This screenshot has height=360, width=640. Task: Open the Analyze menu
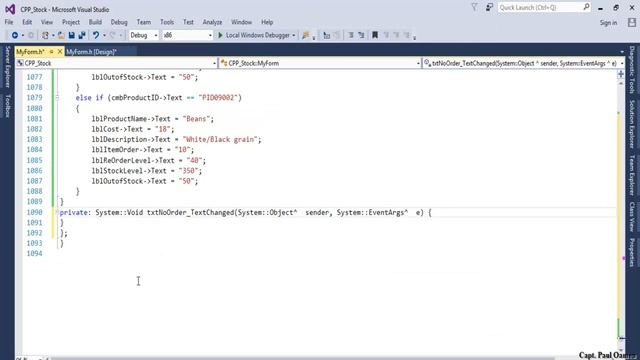(x=212, y=22)
